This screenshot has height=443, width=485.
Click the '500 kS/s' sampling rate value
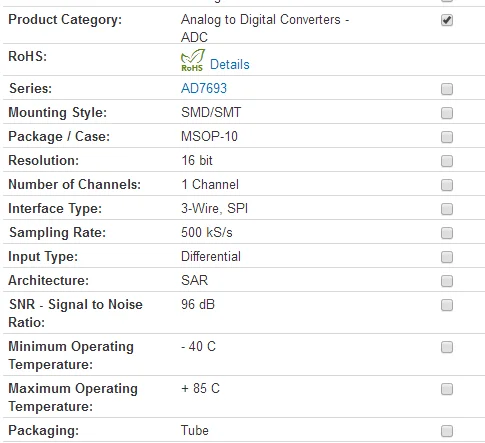pyautogui.click(x=207, y=232)
